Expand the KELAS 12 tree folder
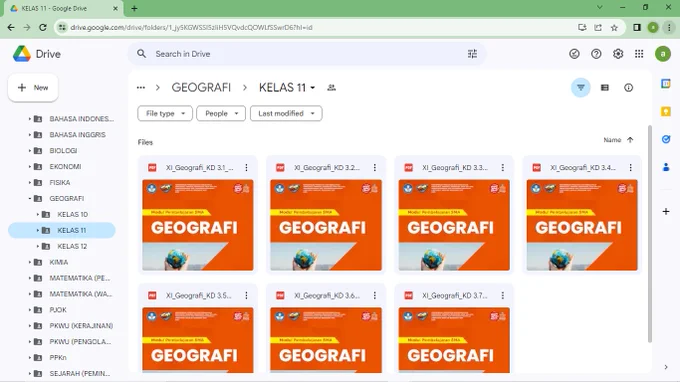The height and width of the screenshot is (382, 680). point(38,246)
